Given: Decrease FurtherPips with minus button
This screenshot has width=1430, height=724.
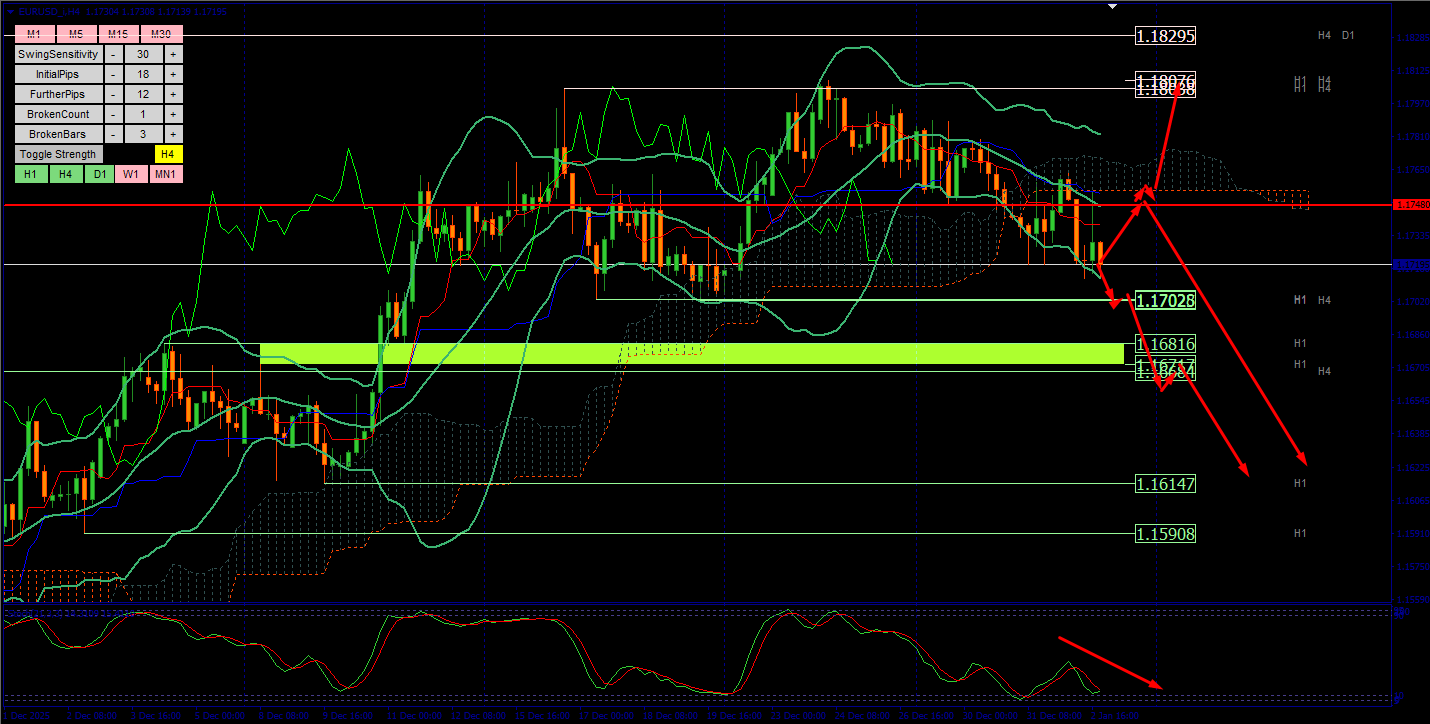Looking at the screenshot, I should point(113,94).
